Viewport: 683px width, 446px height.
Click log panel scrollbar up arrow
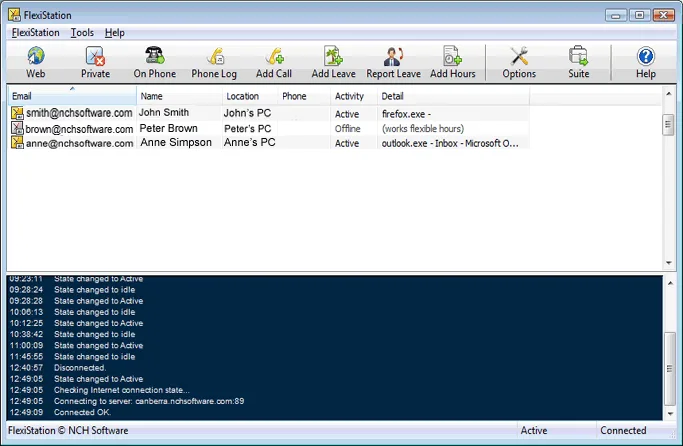point(670,283)
